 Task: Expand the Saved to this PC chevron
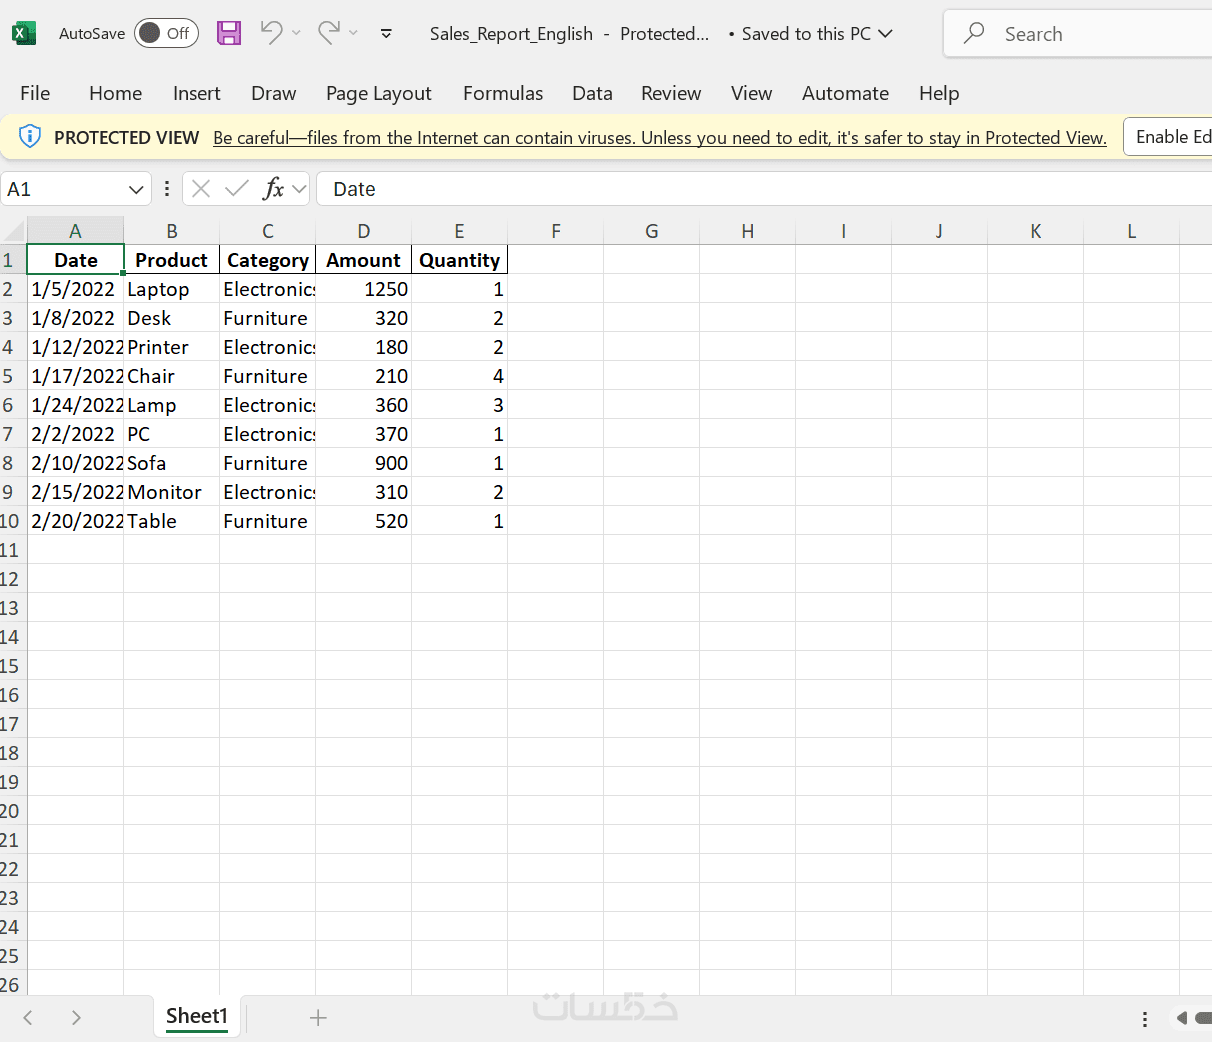coord(885,34)
